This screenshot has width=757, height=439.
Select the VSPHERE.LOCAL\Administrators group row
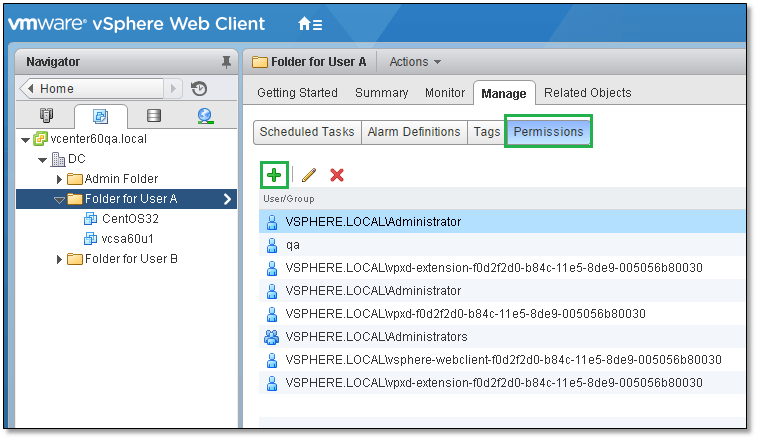coord(502,337)
